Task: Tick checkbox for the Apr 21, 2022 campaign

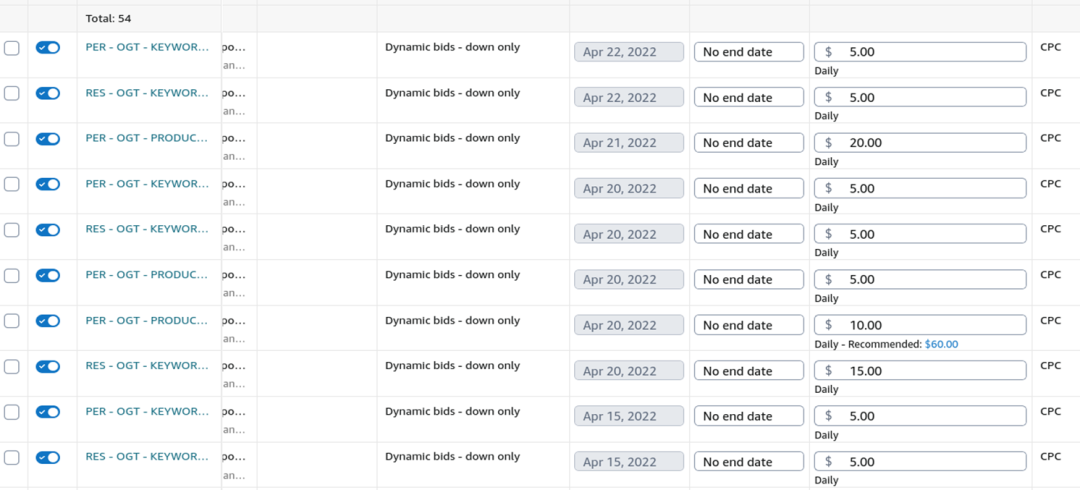Action: click(x=12, y=139)
